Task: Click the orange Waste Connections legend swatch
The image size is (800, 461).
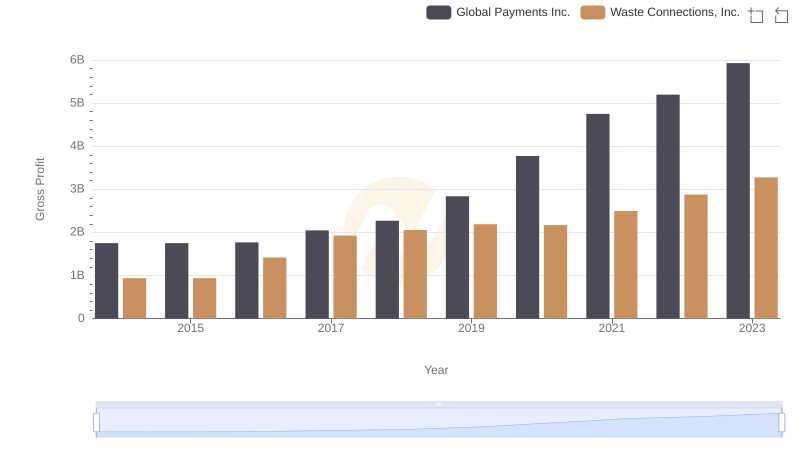Action: (x=593, y=12)
